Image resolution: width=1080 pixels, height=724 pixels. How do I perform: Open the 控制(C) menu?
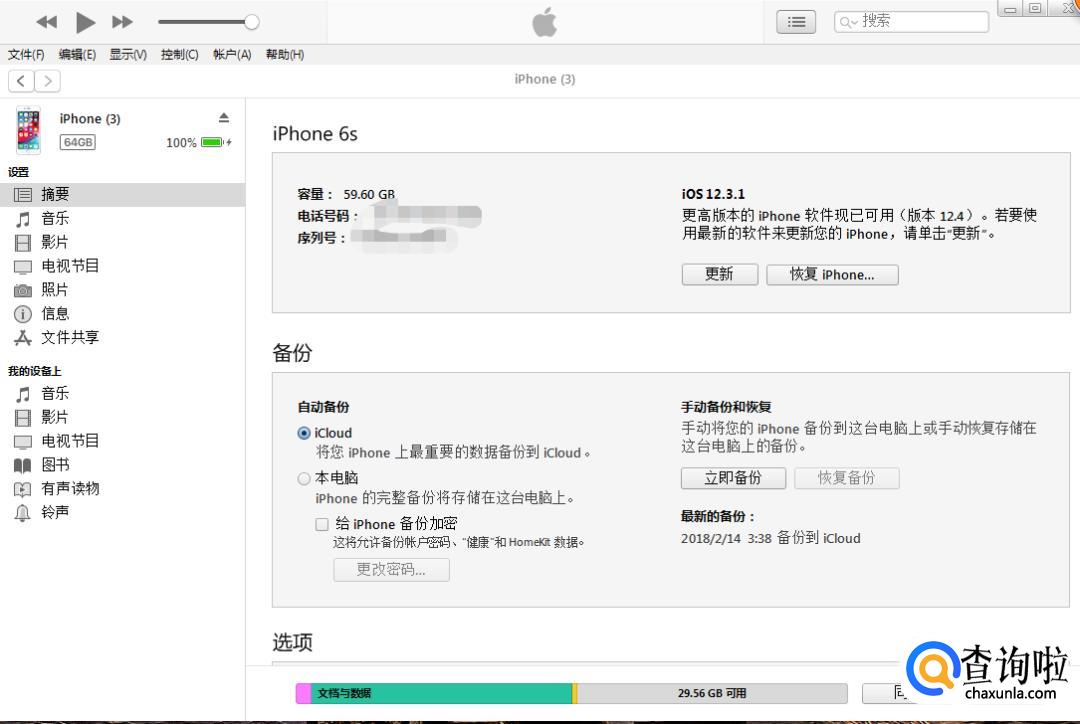180,54
